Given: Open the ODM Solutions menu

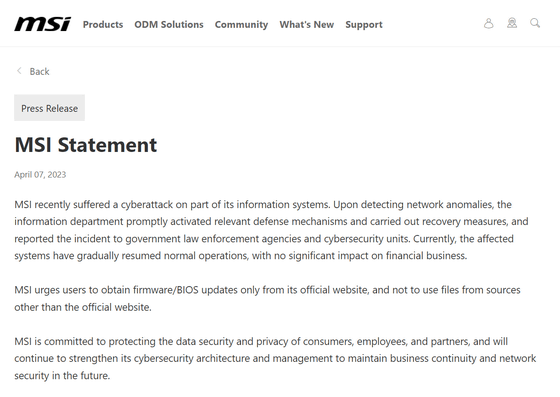Looking at the screenshot, I should coord(169,24).
